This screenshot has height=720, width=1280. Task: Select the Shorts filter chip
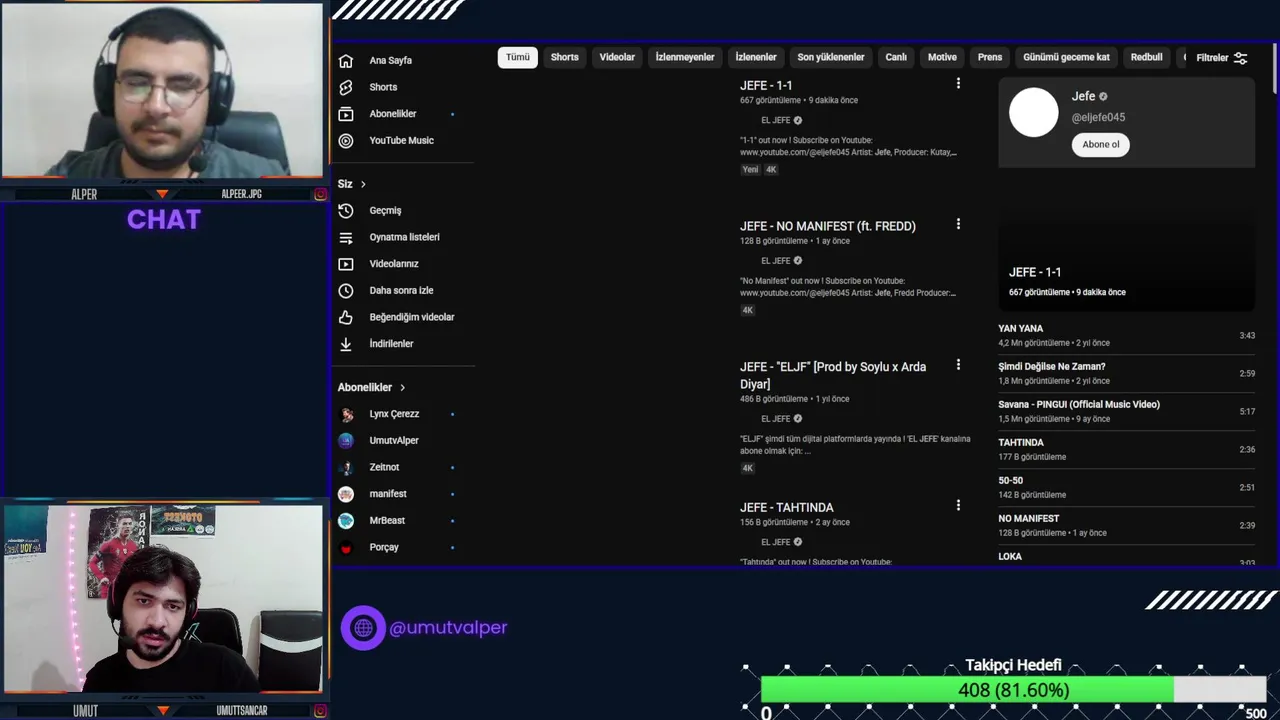tap(564, 57)
